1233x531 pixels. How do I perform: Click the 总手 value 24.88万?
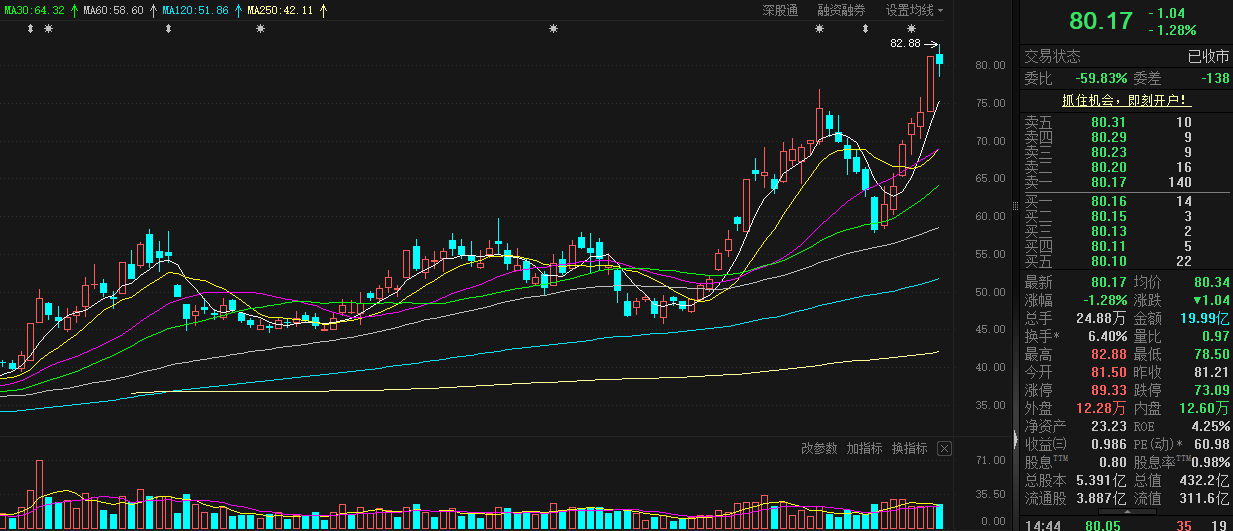coord(1099,318)
